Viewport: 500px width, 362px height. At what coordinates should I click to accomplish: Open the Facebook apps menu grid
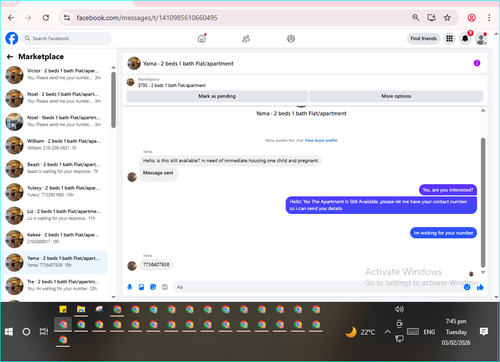pyautogui.click(x=449, y=39)
